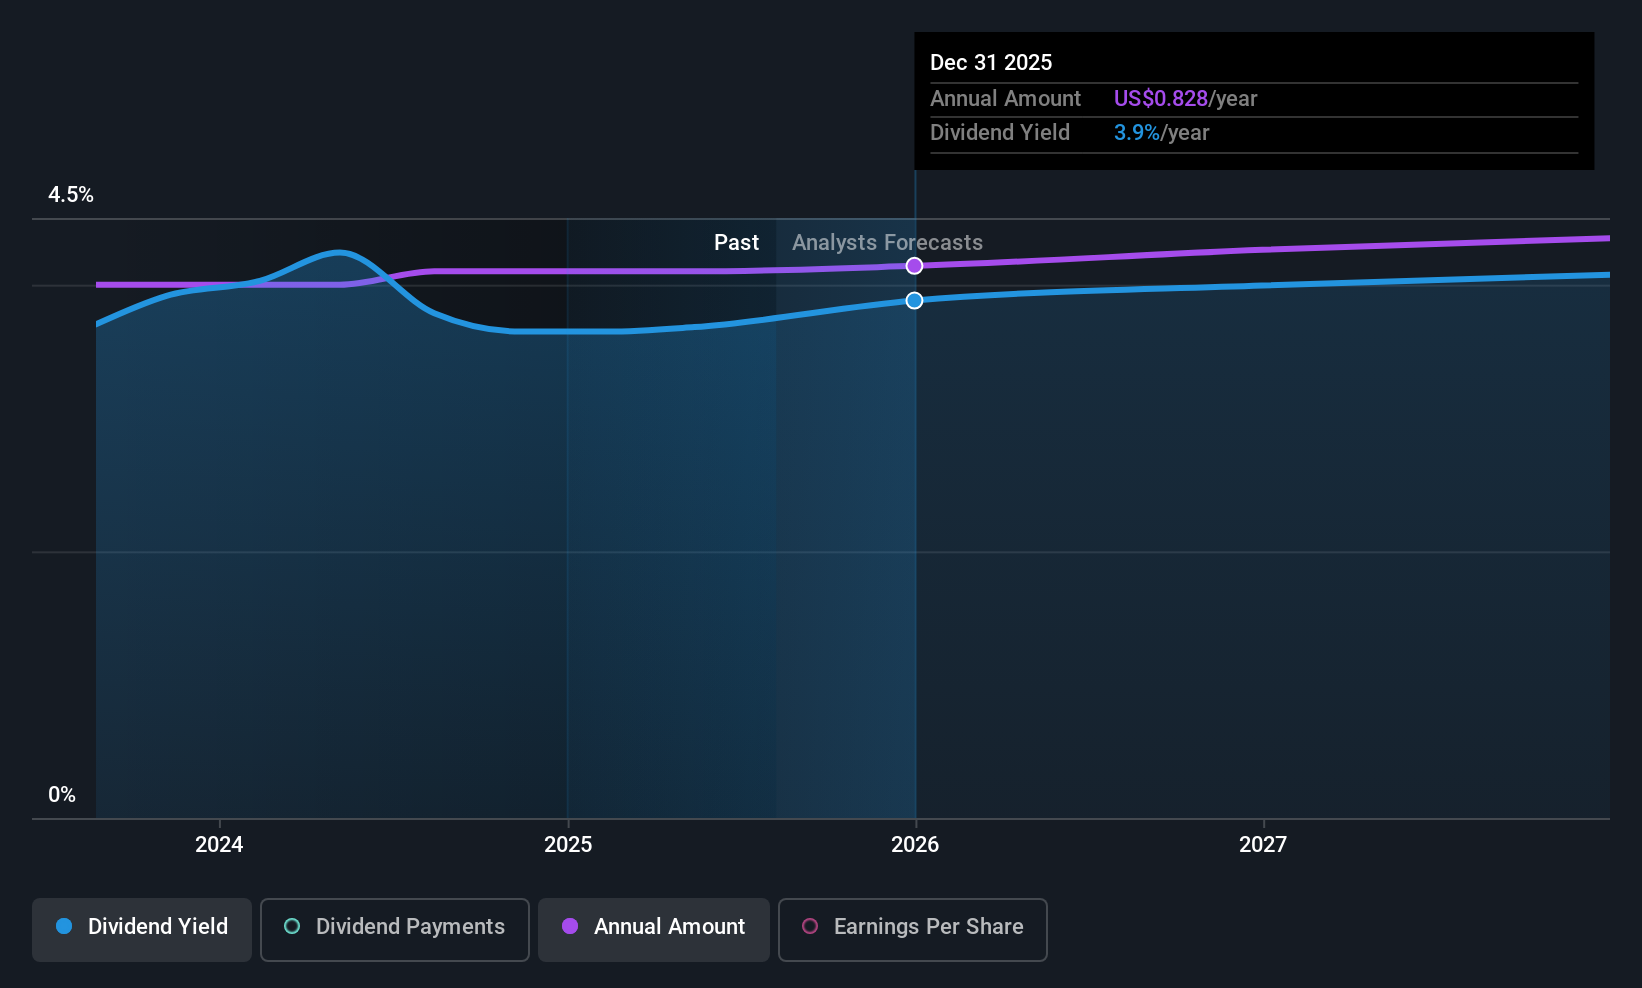Image resolution: width=1642 pixels, height=988 pixels.
Task: Toggle the Annual Amount legend series
Action: [x=654, y=930]
